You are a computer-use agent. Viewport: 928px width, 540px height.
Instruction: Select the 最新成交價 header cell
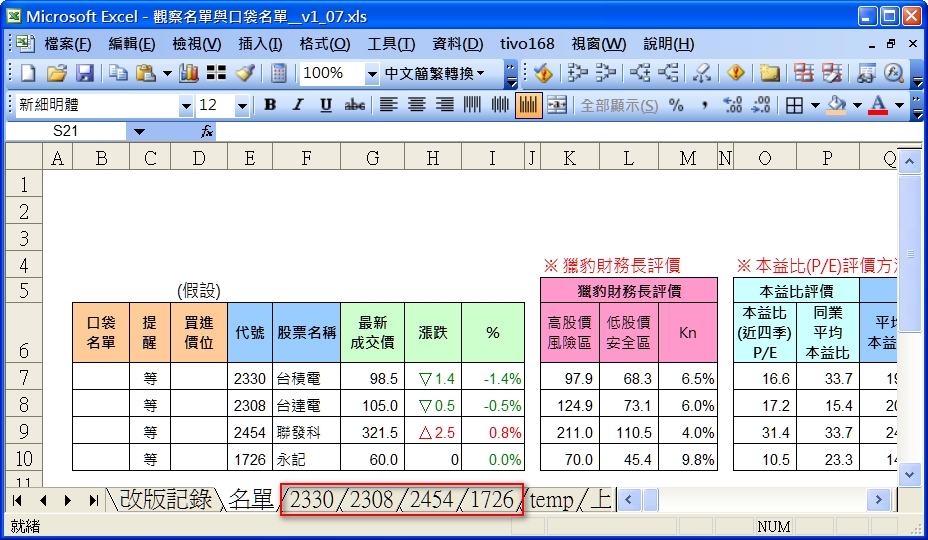coord(372,332)
